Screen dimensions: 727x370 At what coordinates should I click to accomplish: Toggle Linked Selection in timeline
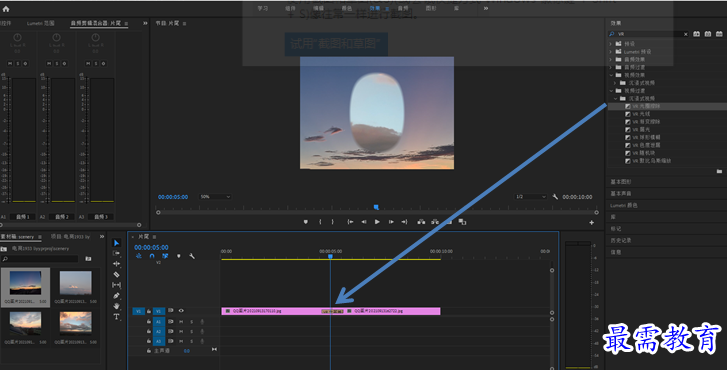coord(165,256)
